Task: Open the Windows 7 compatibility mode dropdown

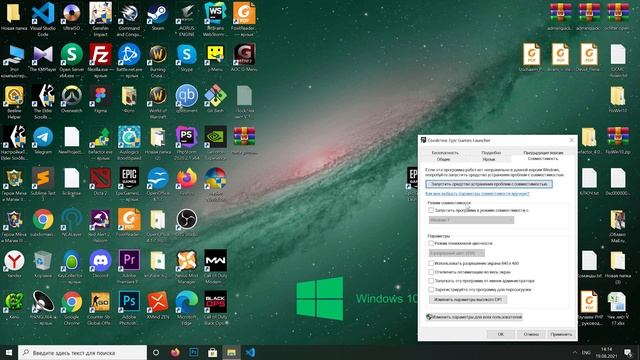Action: (x=471, y=220)
